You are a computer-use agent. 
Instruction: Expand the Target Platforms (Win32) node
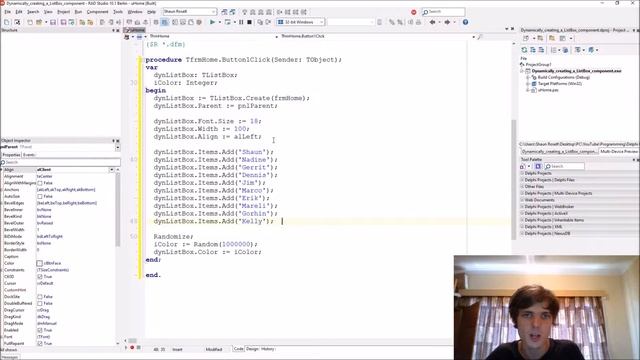coord(528,84)
